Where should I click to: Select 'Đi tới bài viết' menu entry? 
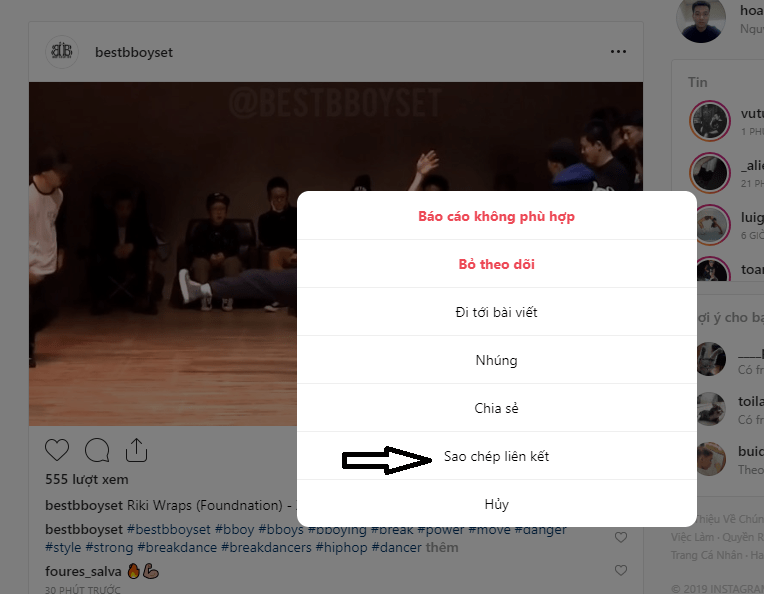click(497, 312)
